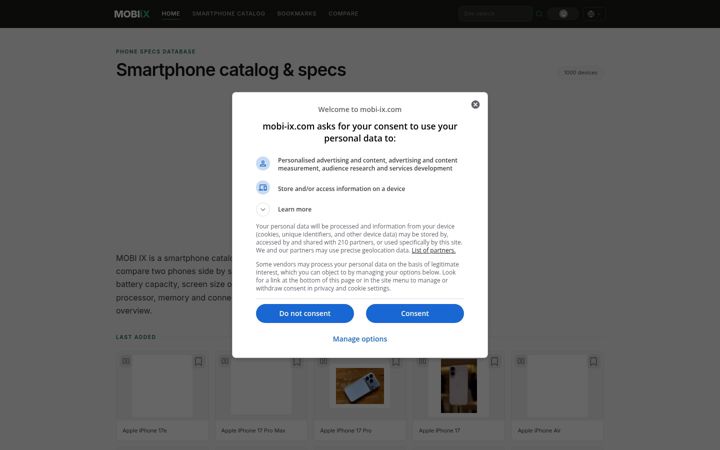Go to the HOME menu item
720x450 pixels.
point(171,14)
